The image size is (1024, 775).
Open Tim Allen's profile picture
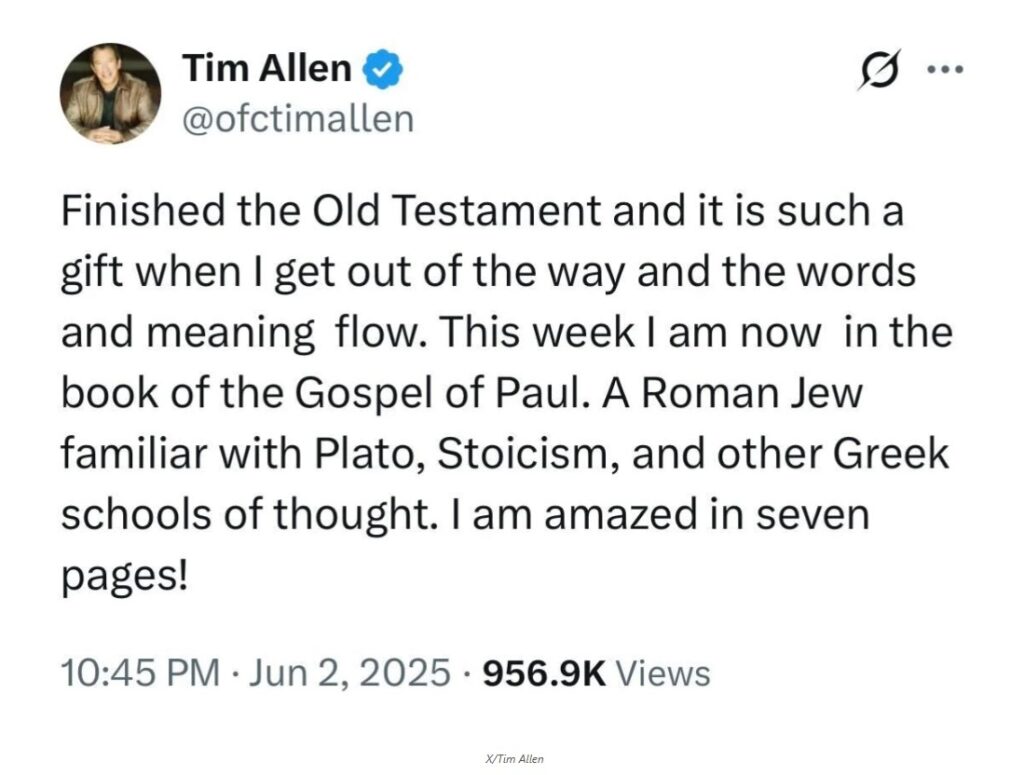[x=111, y=93]
